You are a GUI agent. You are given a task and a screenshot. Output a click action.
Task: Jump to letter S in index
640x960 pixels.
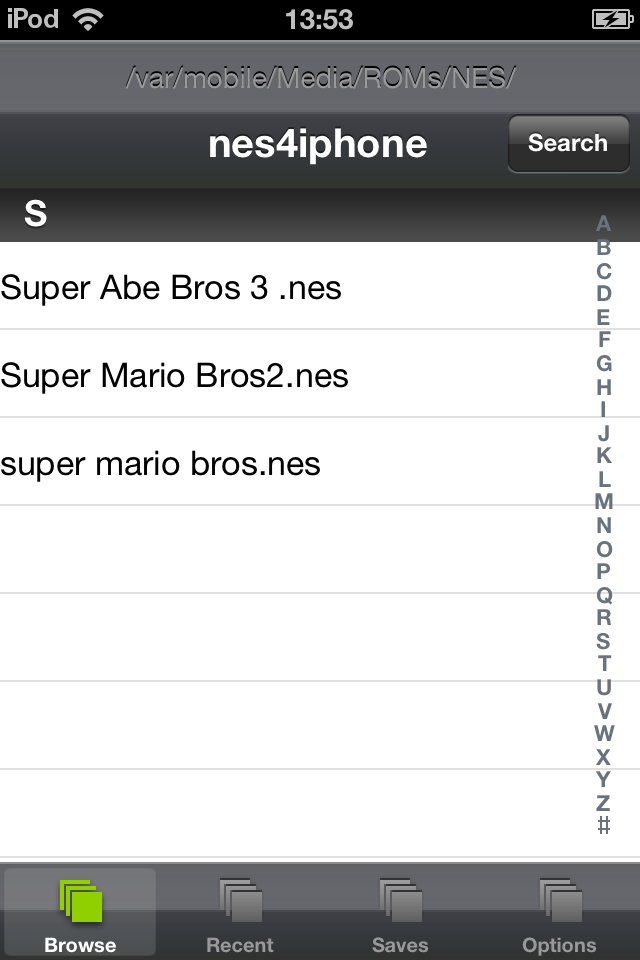[603, 641]
